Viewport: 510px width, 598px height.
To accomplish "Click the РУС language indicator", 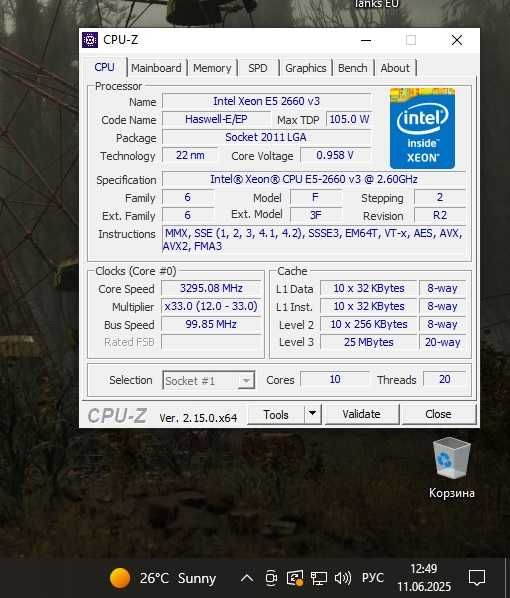I will pyautogui.click(x=373, y=578).
